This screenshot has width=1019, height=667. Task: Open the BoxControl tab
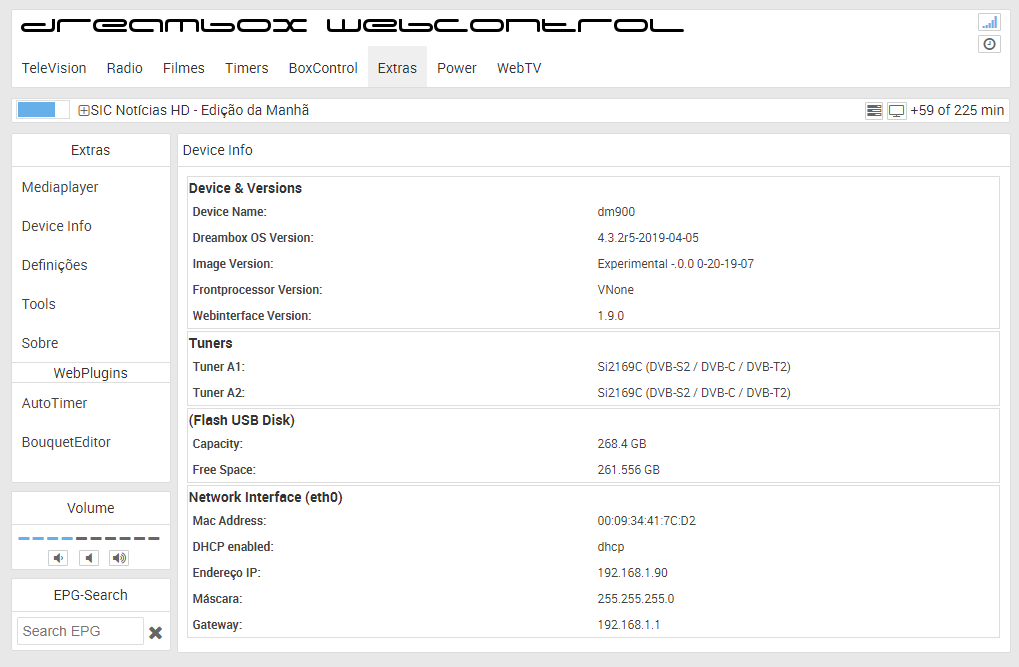[323, 68]
